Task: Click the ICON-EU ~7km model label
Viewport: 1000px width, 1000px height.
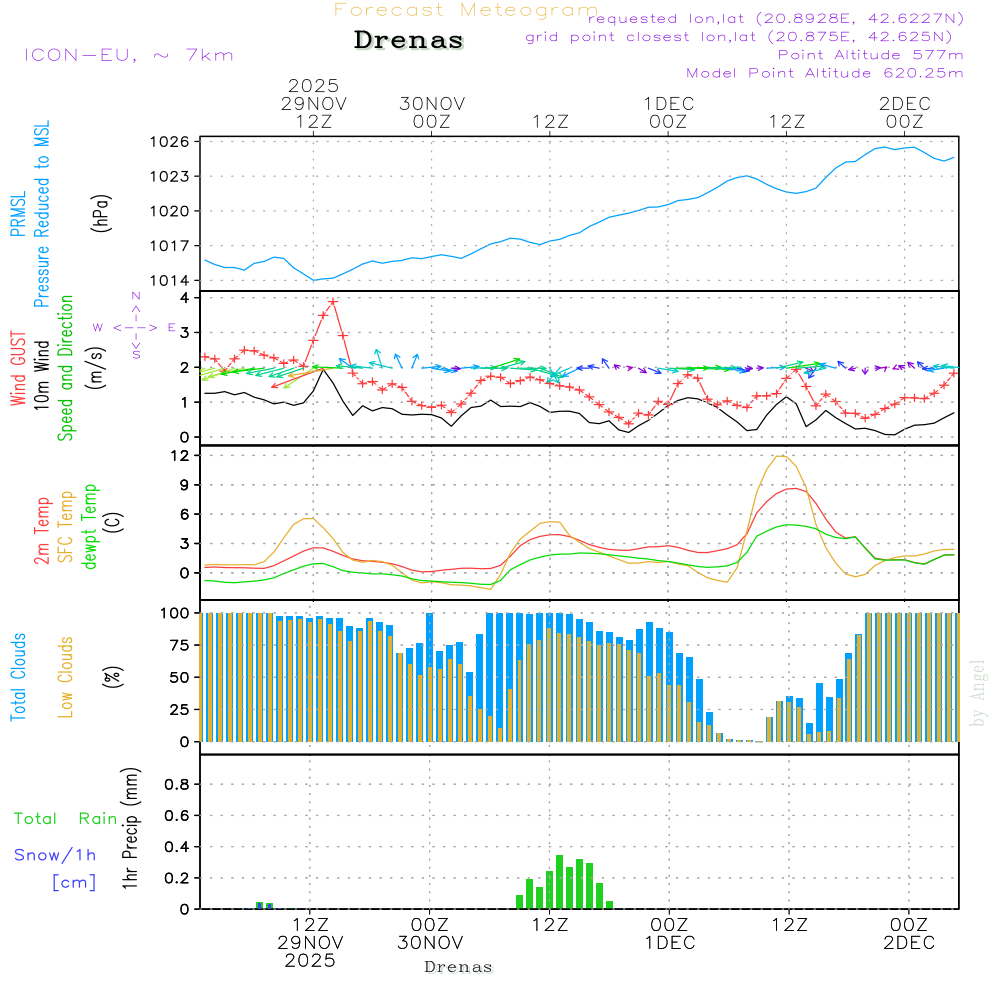Action: click(x=128, y=55)
